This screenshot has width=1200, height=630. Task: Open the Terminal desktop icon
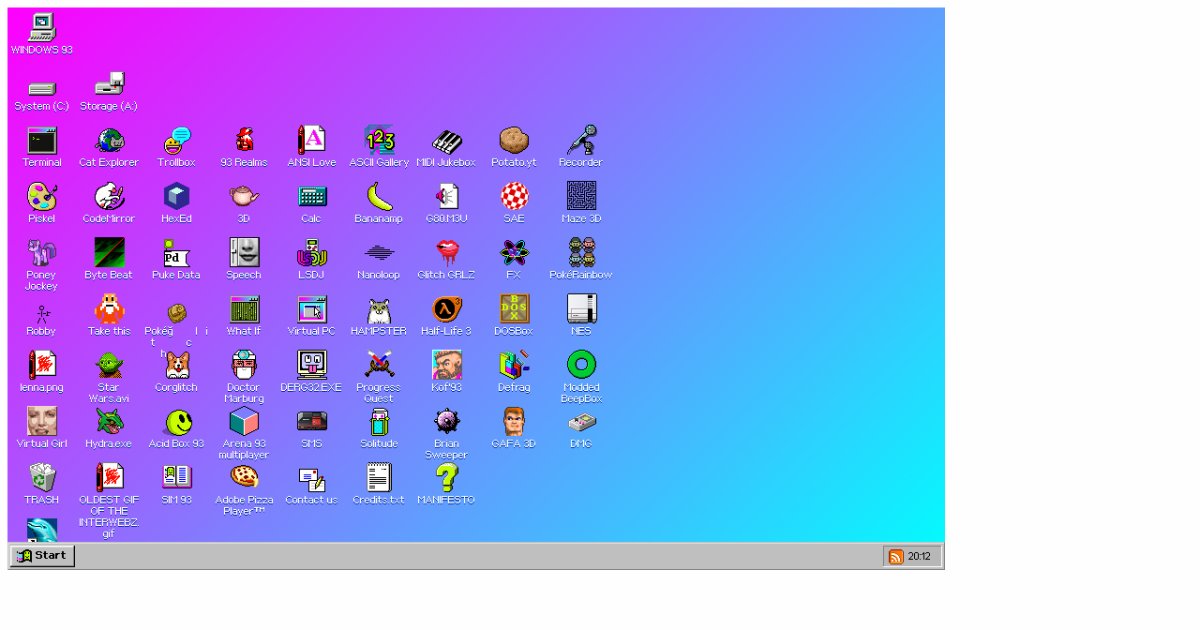coord(42,142)
